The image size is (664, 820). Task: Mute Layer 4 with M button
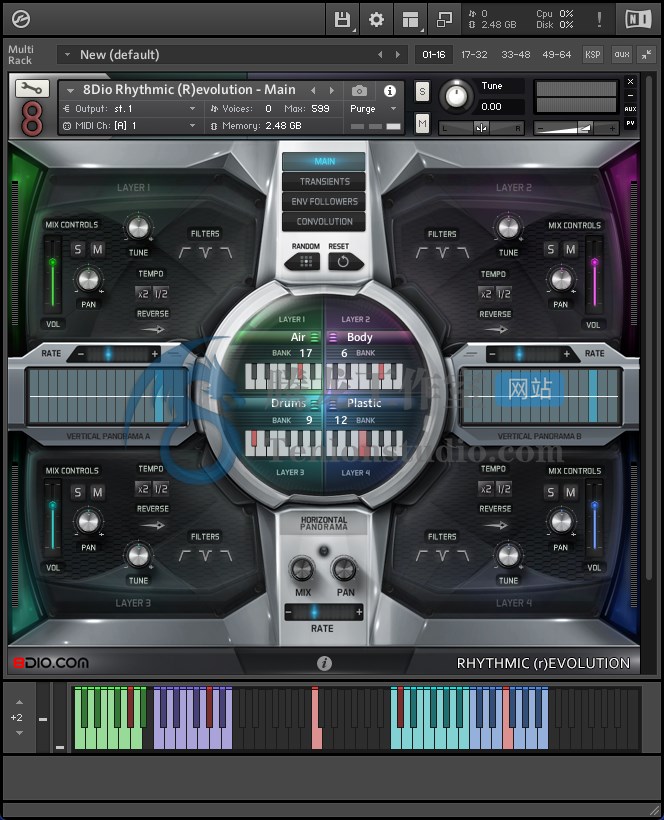[570, 492]
